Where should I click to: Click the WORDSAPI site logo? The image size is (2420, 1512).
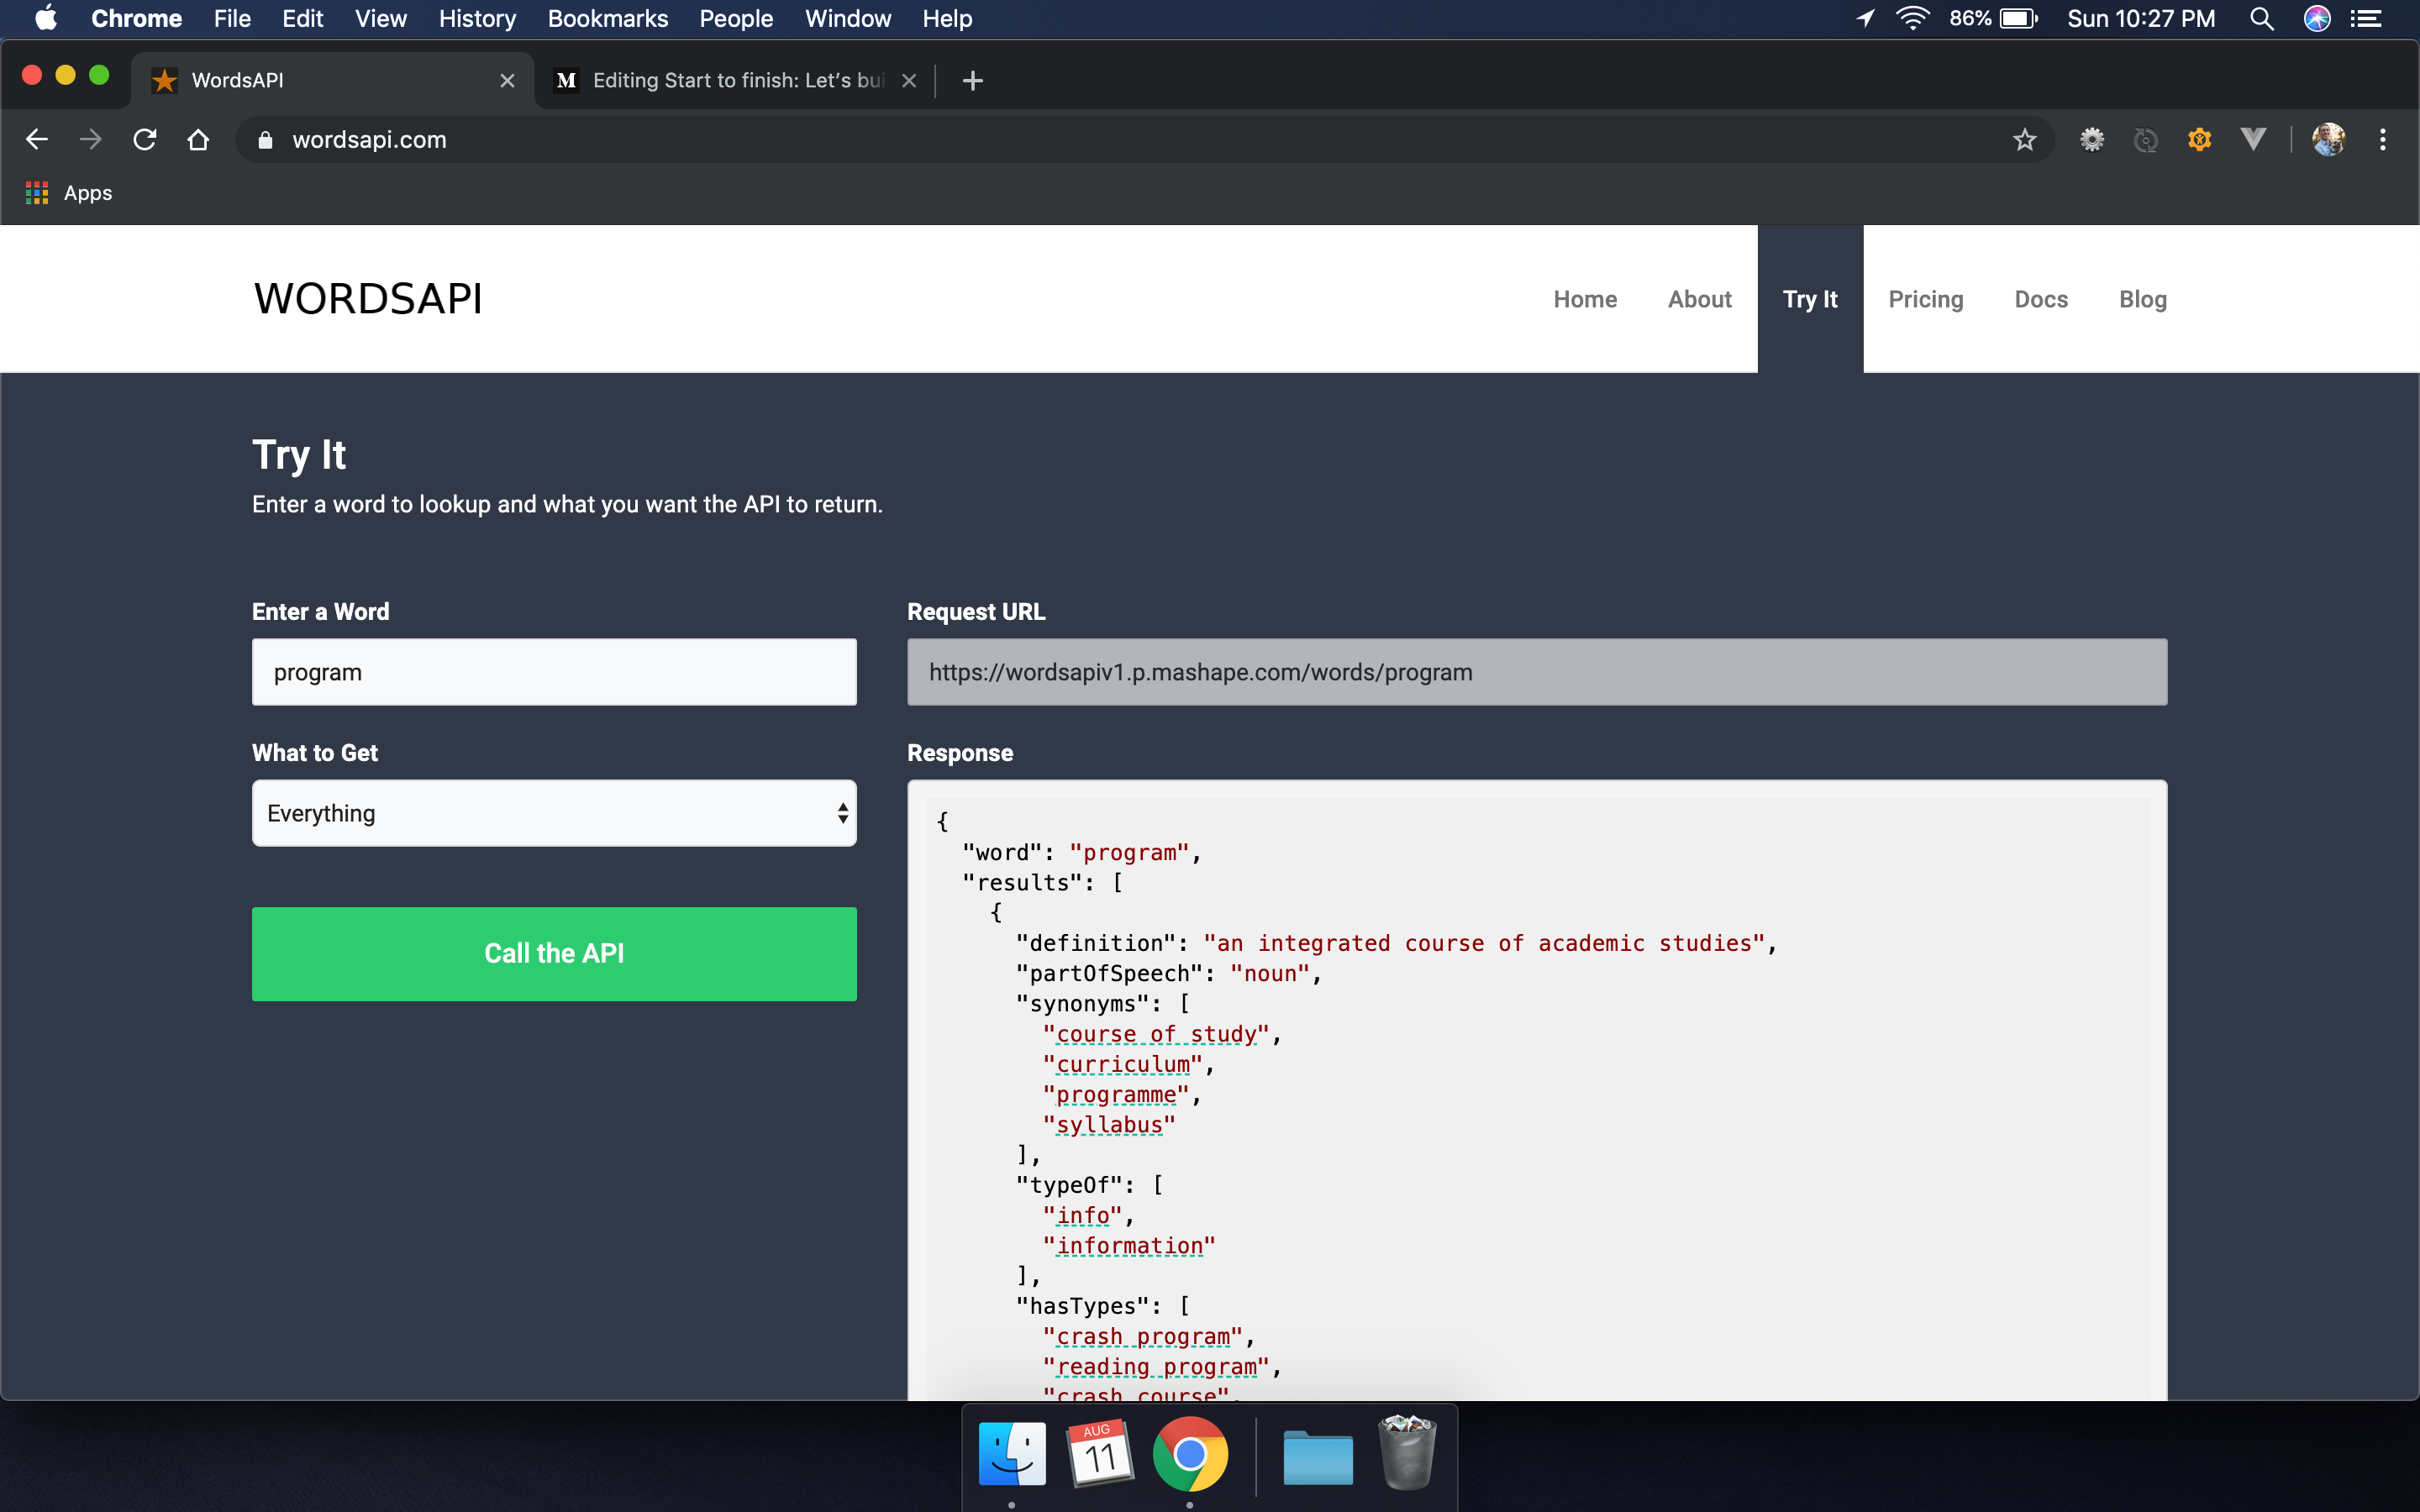pos(368,298)
